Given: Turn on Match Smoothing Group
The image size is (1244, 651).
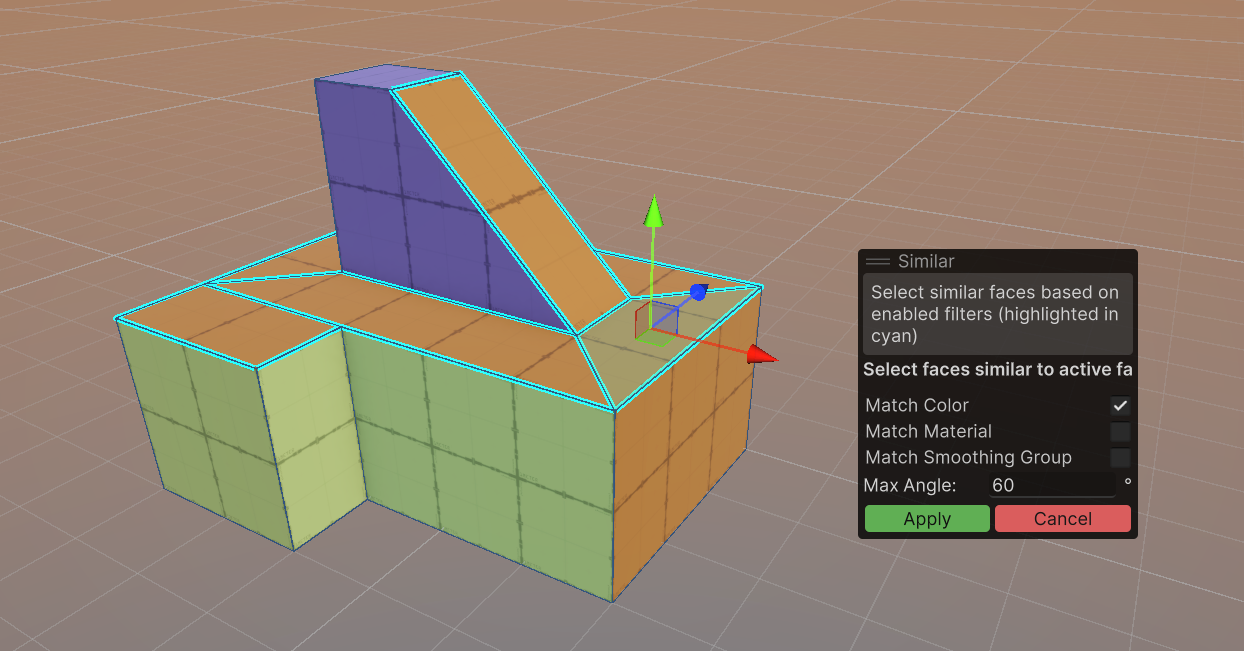Looking at the screenshot, I should pyautogui.click(x=1120, y=457).
